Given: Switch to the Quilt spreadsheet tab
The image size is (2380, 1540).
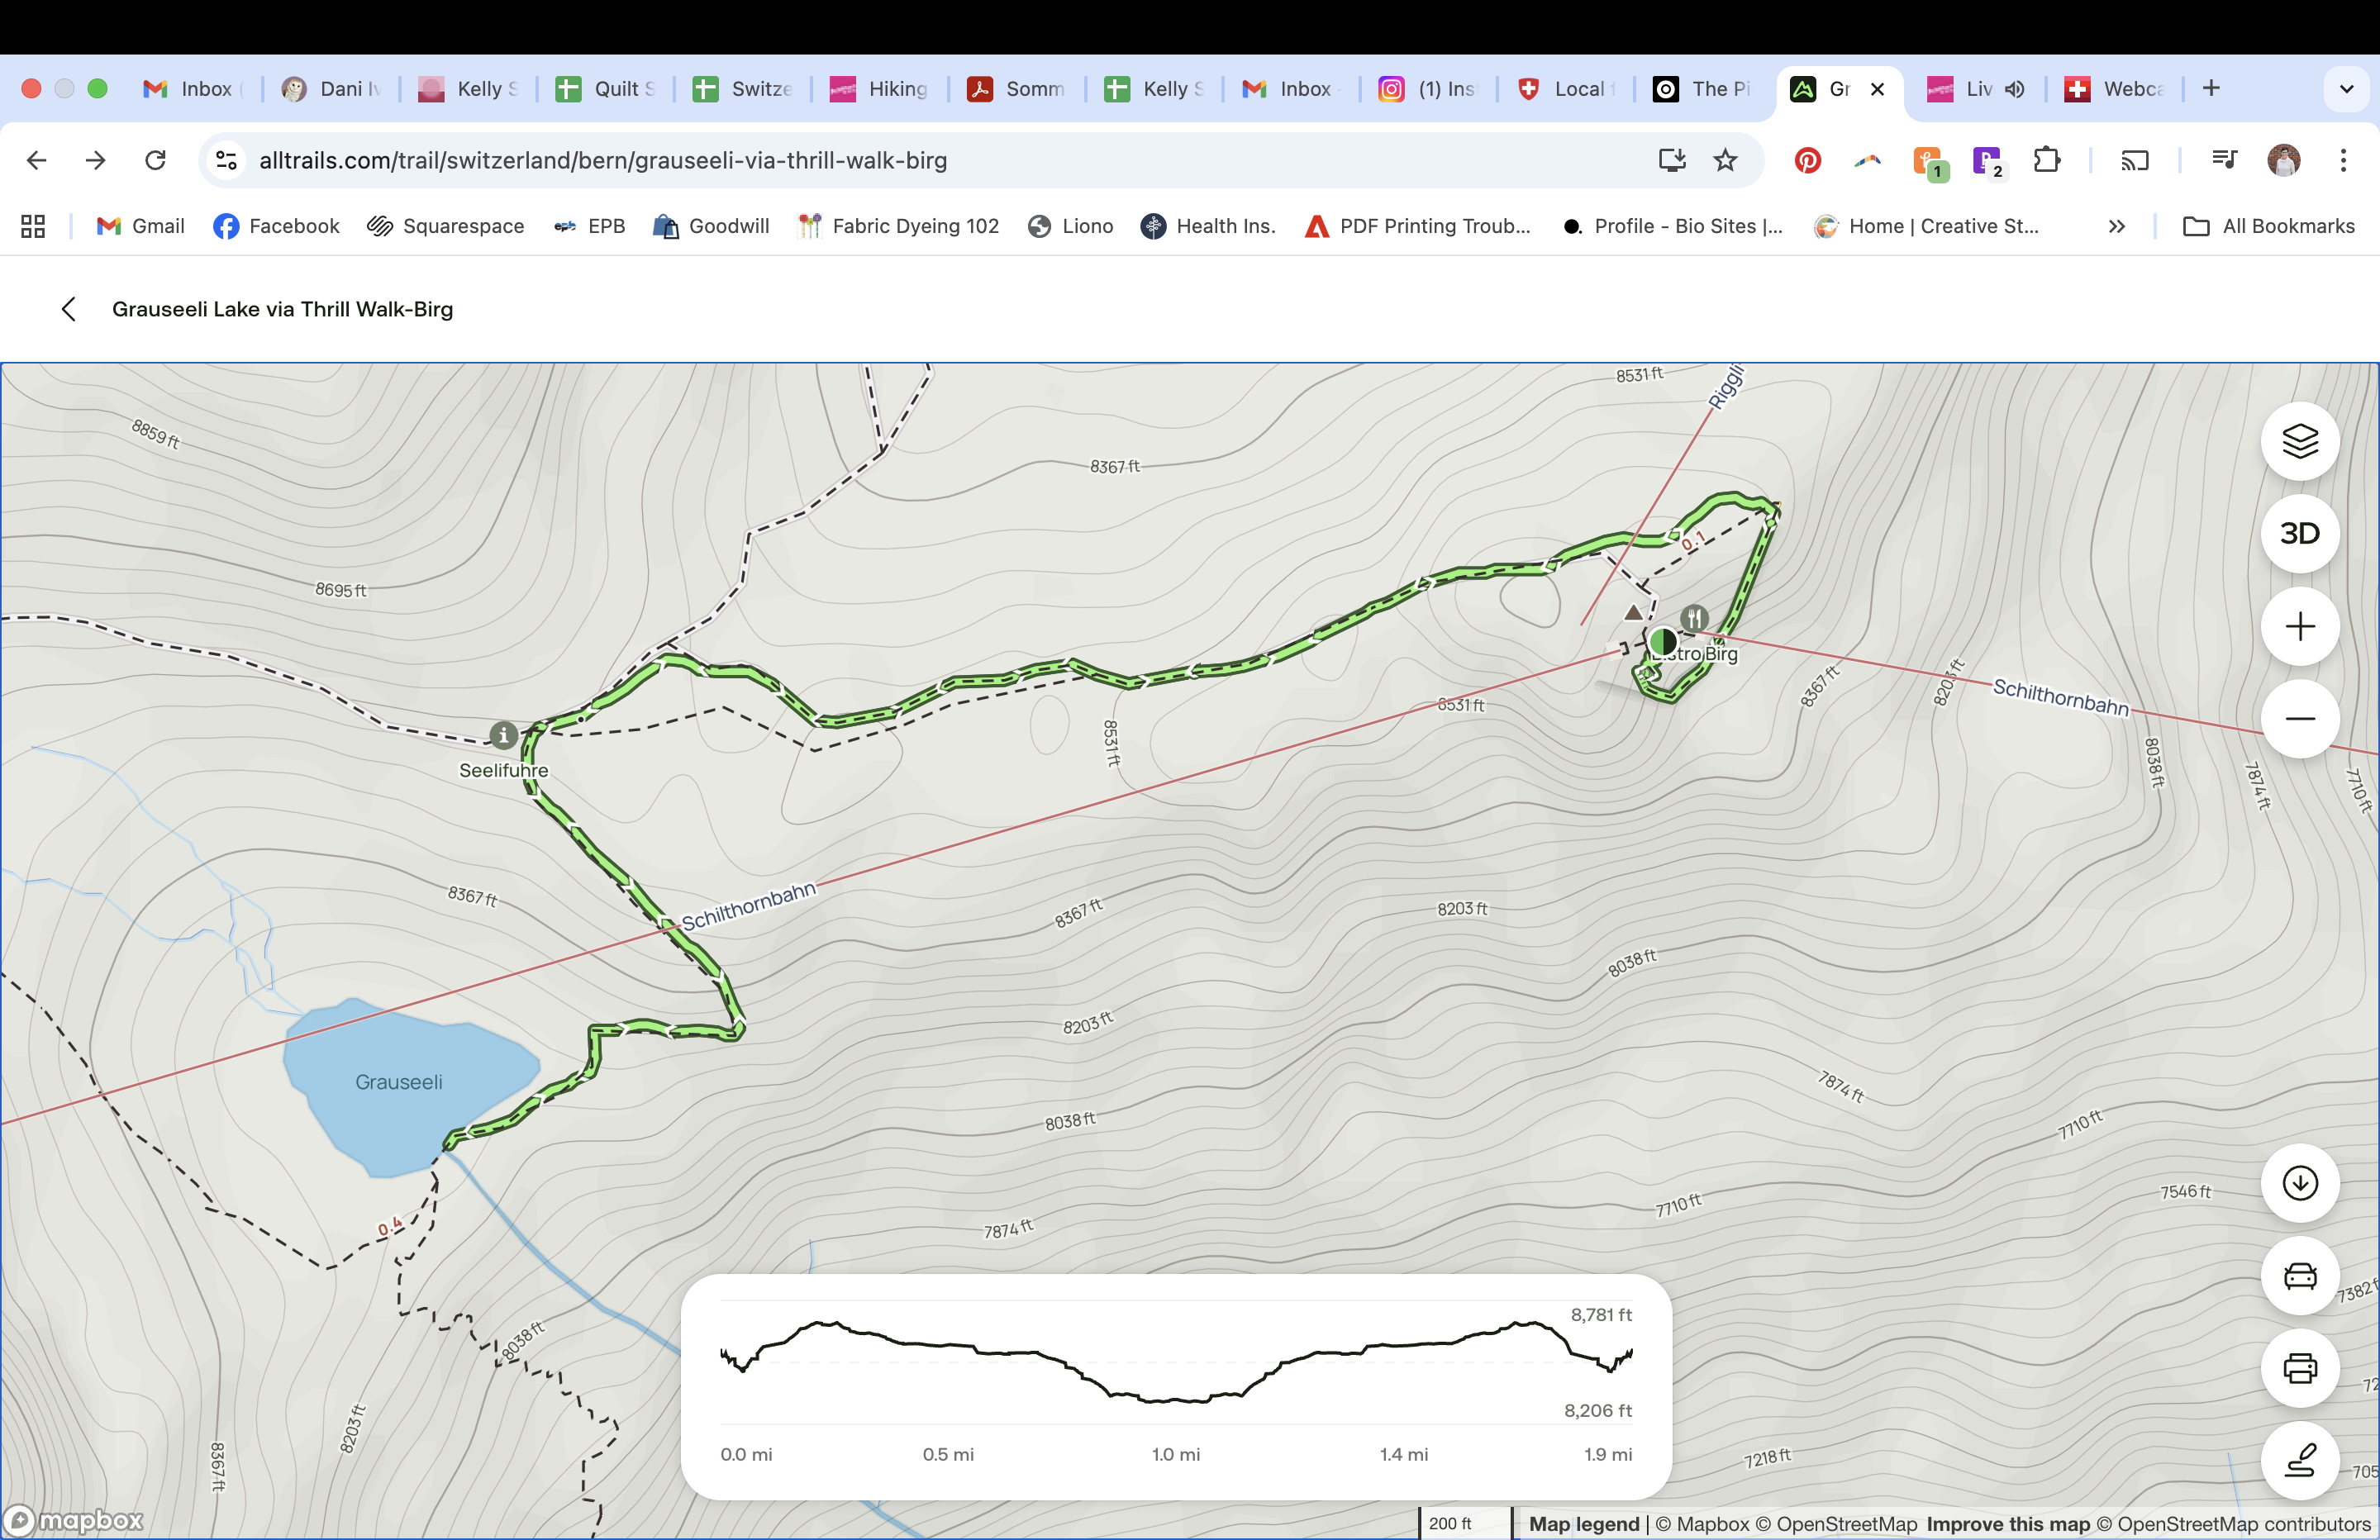Looking at the screenshot, I should 605,89.
